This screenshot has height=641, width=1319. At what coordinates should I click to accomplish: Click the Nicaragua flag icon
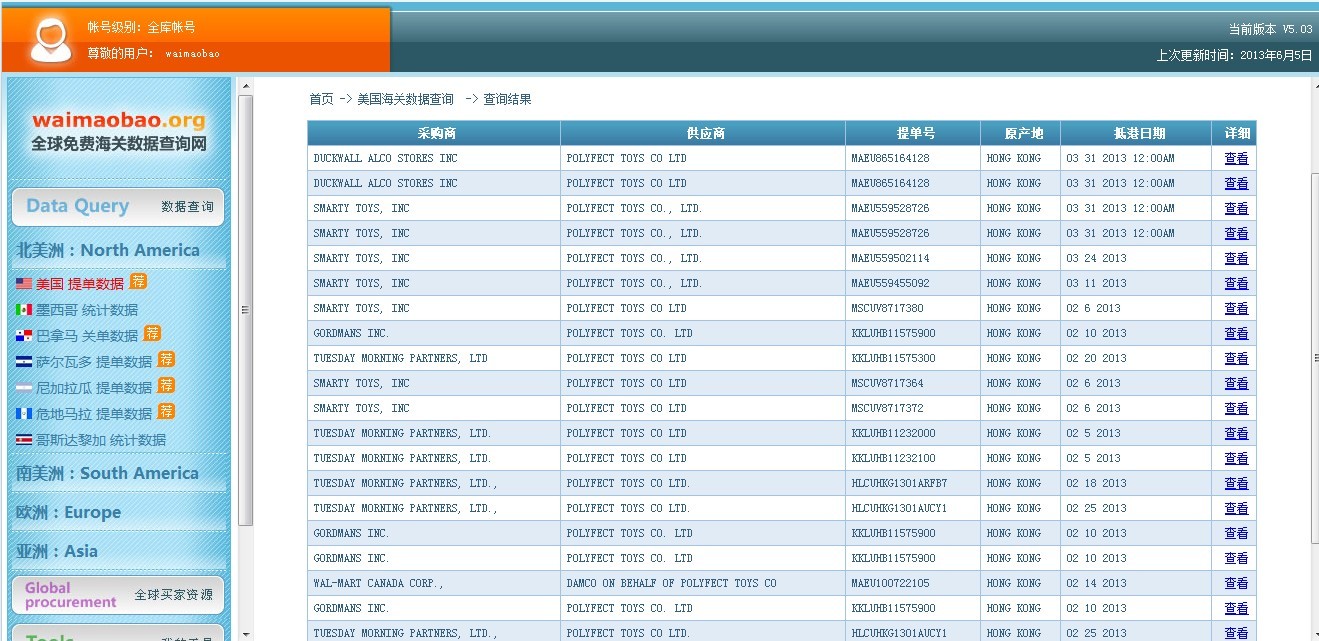[x=24, y=388]
